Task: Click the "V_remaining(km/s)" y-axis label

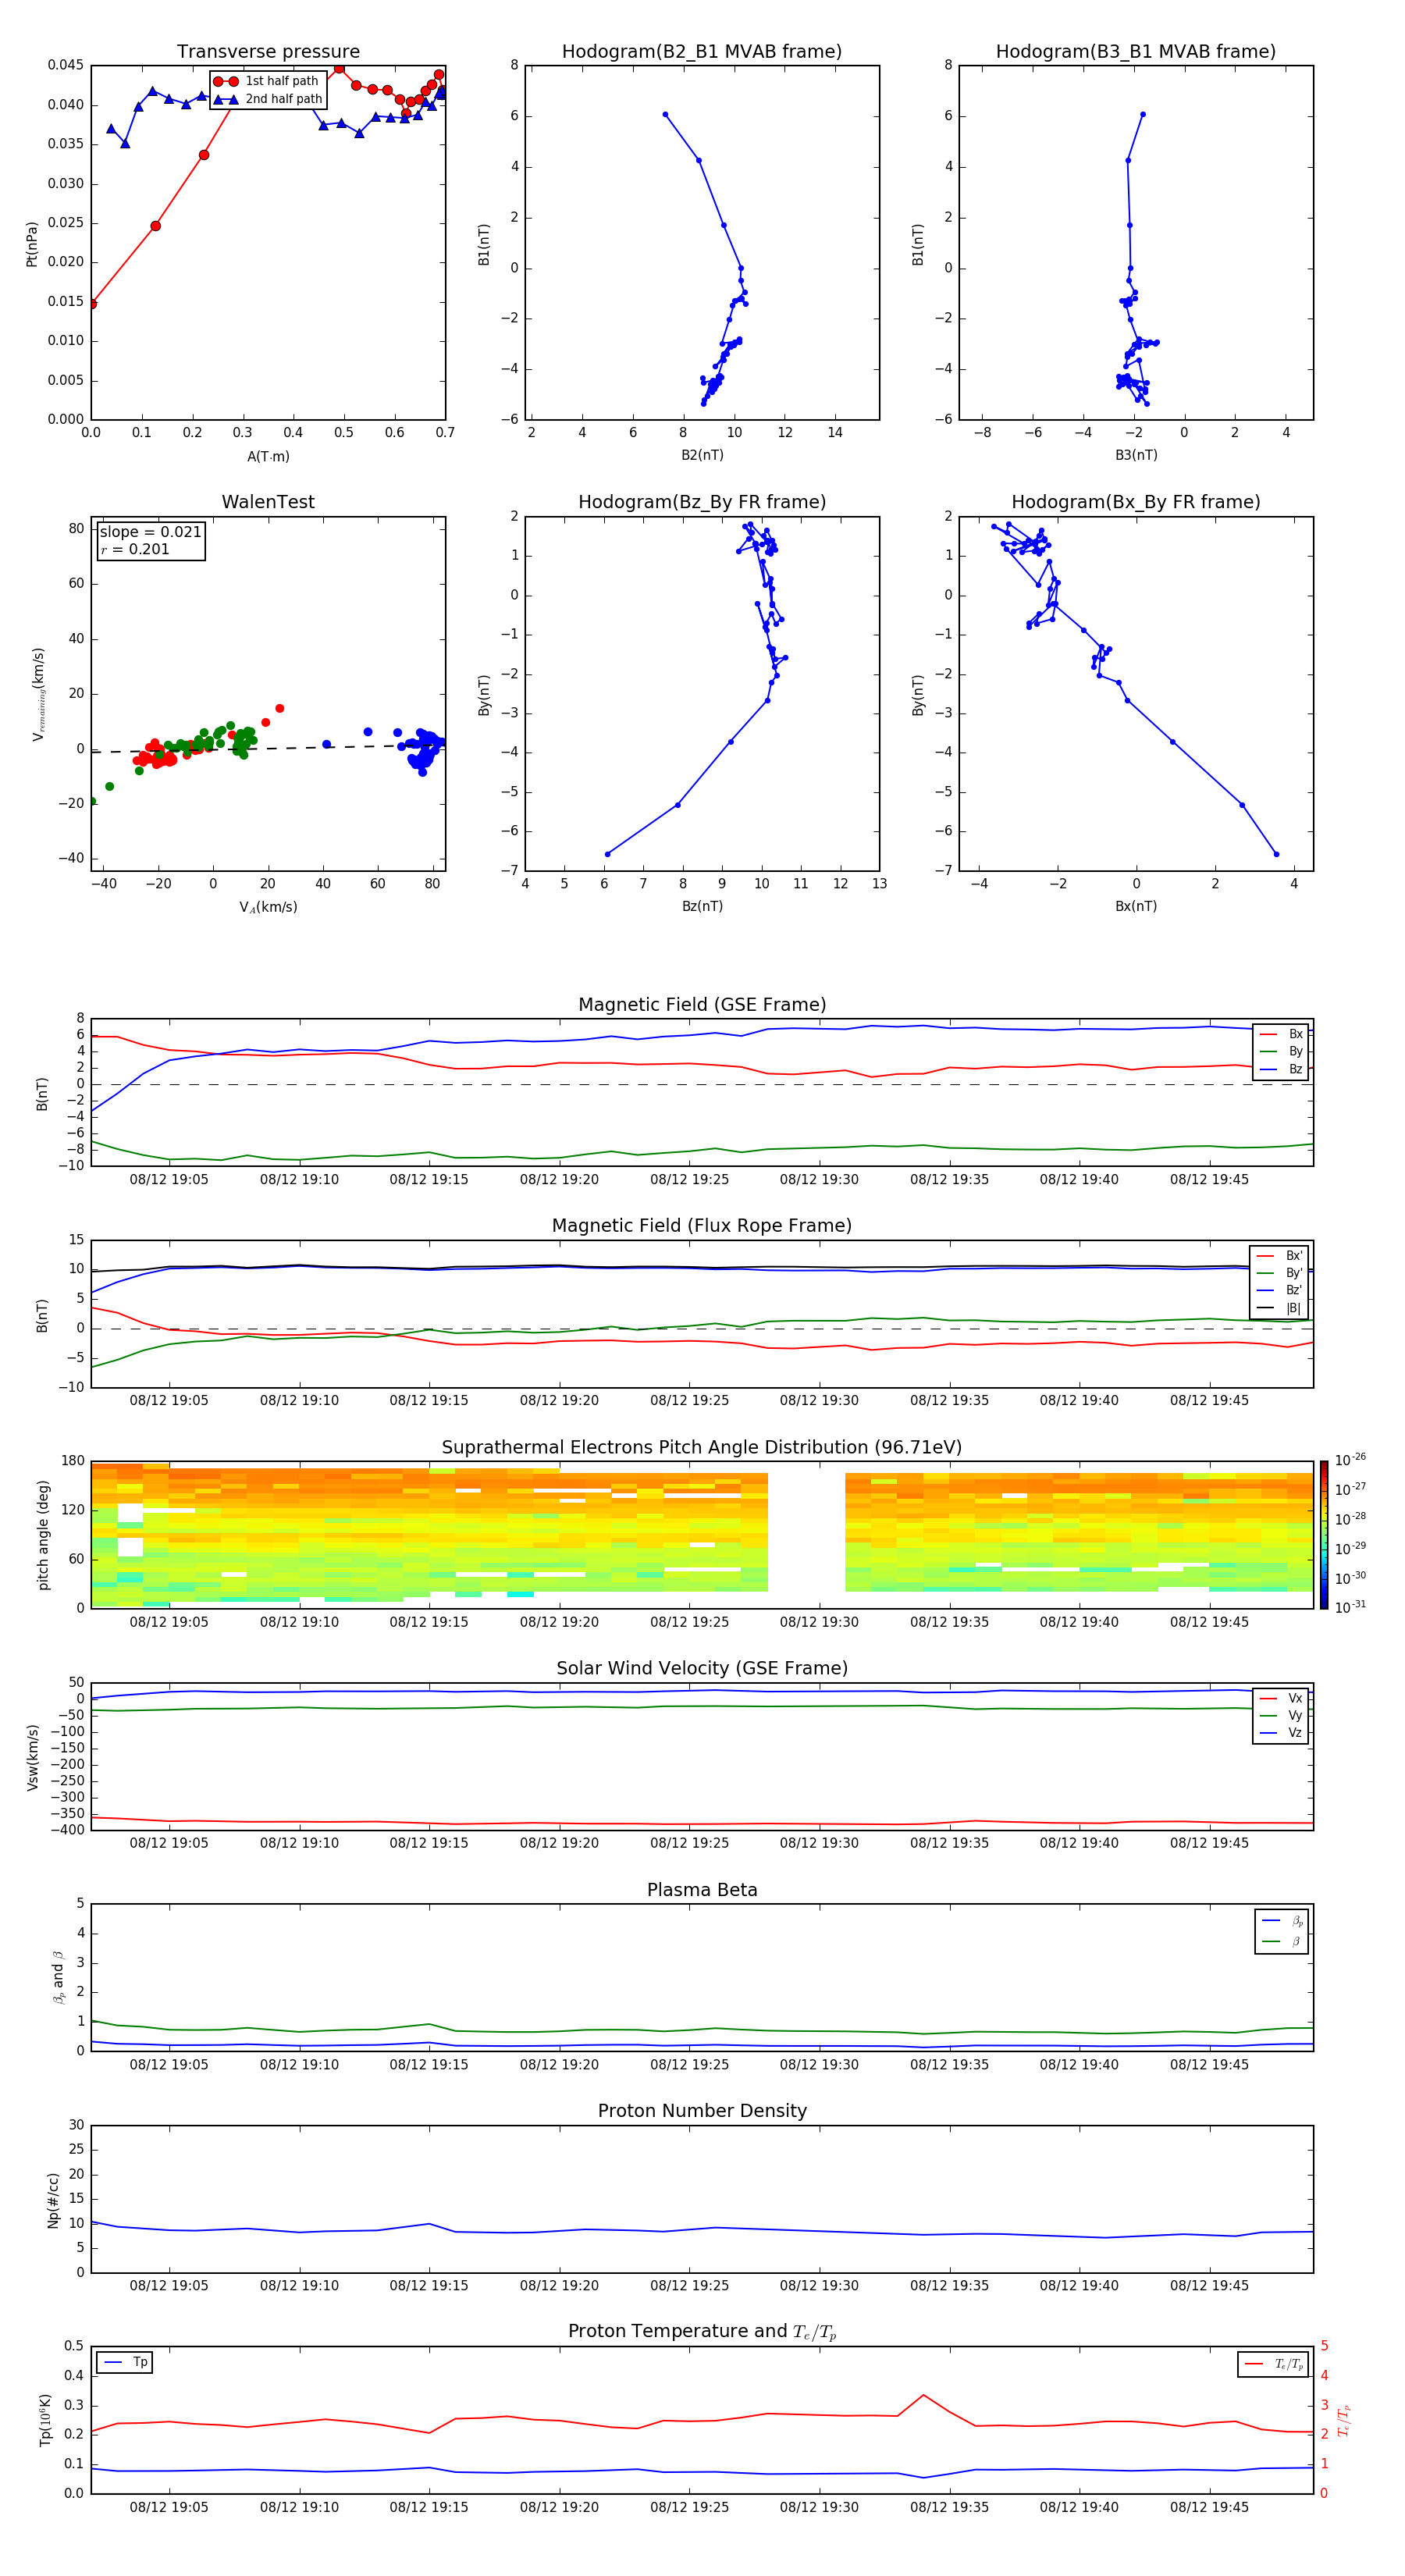Action: coord(38,694)
